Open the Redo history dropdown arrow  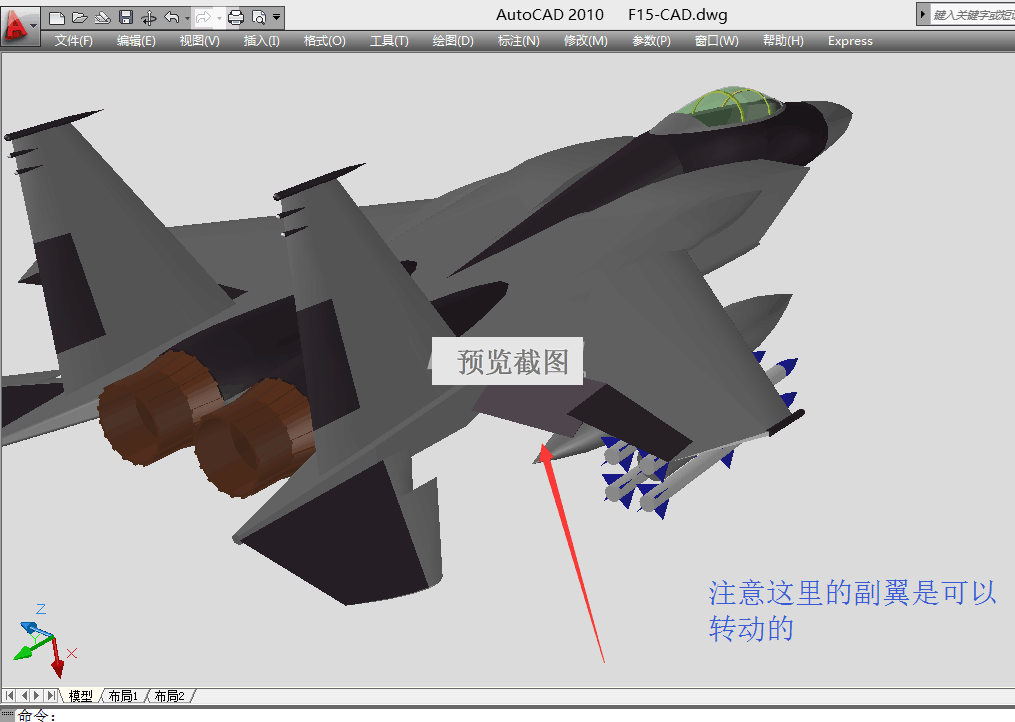click(219, 18)
